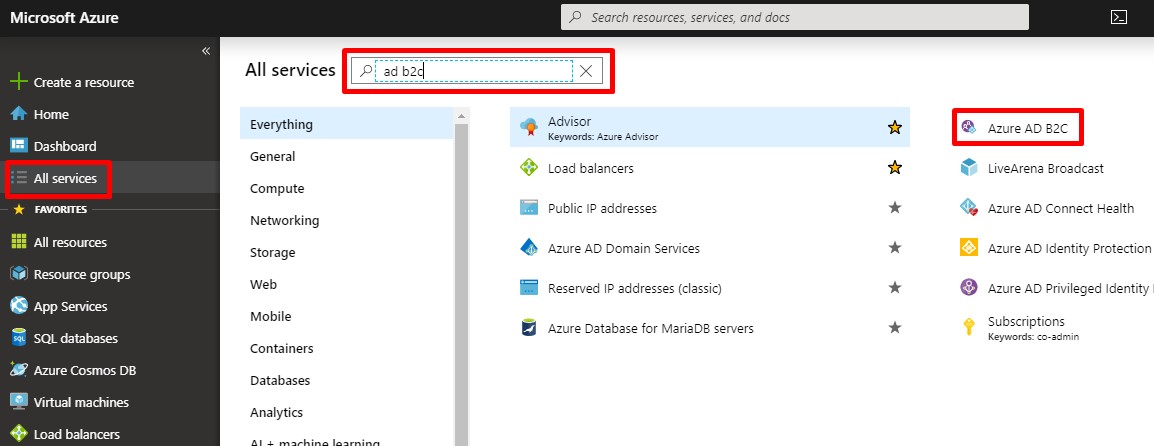This screenshot has width=1154, height=446.
Task: Click the magnifier icon in the services filter
Action: click(x=365, y=71)
